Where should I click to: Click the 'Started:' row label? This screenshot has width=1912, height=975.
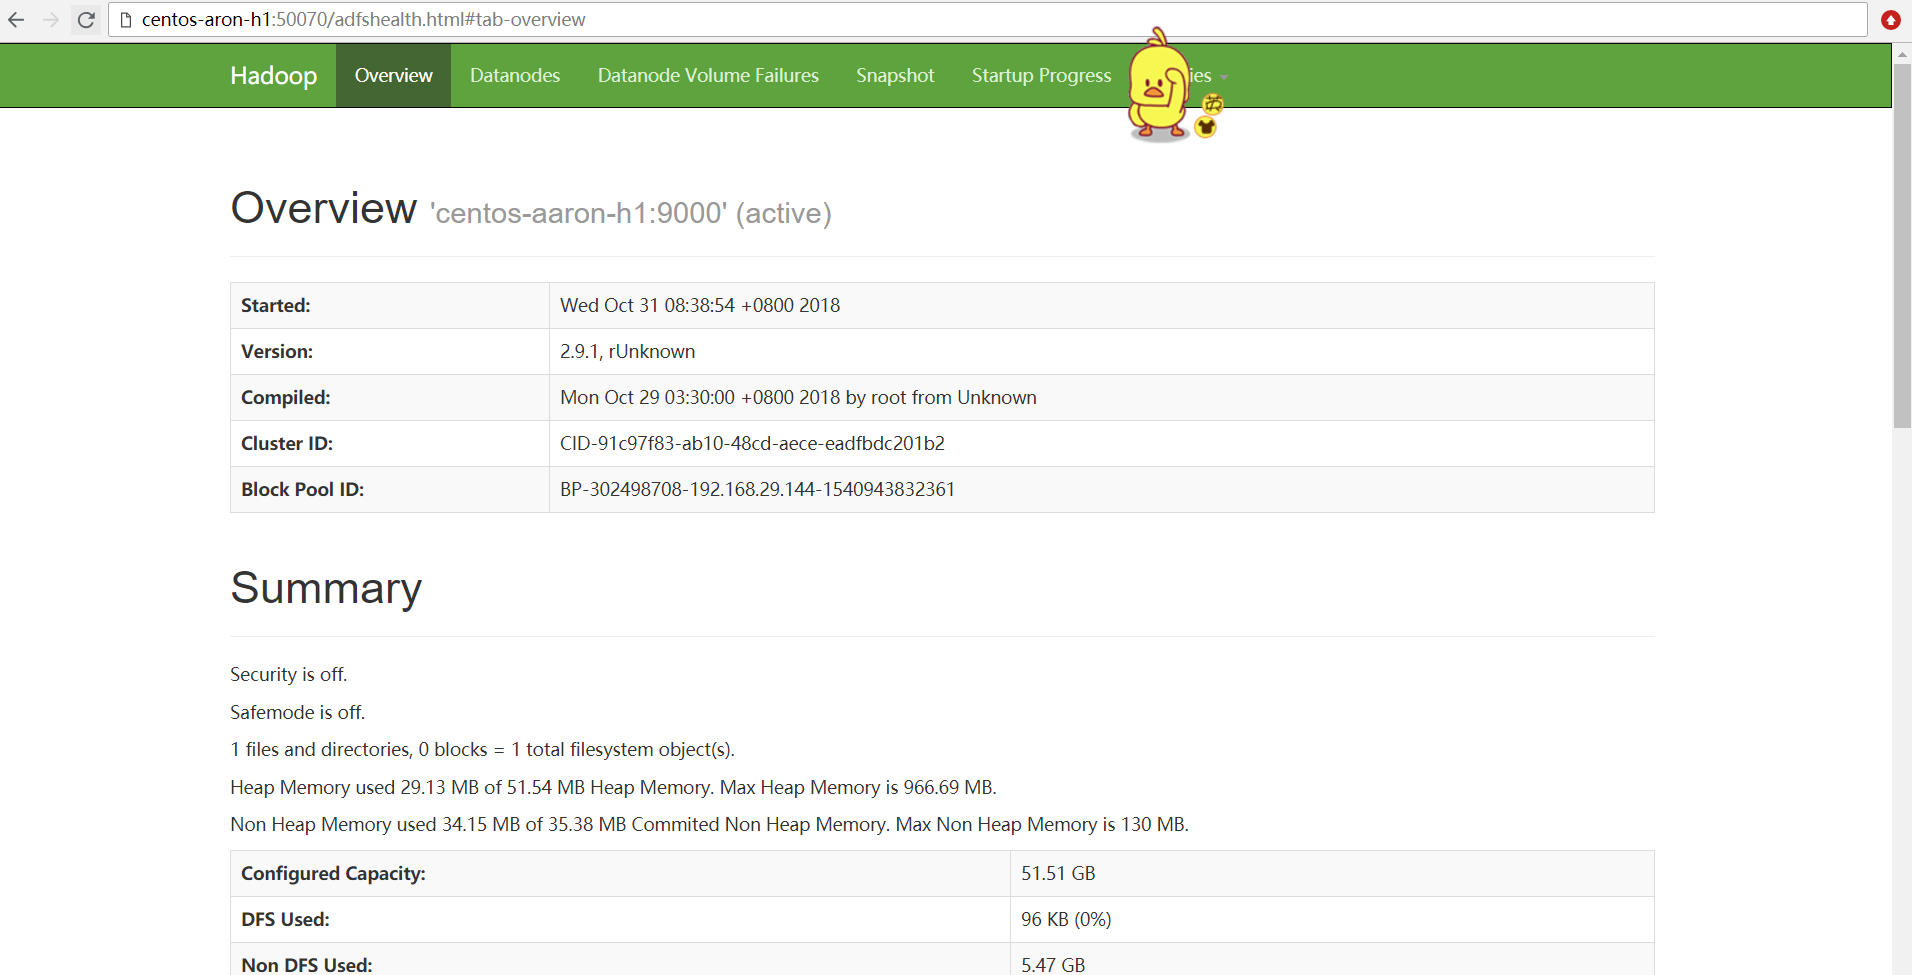click(276, 306)
